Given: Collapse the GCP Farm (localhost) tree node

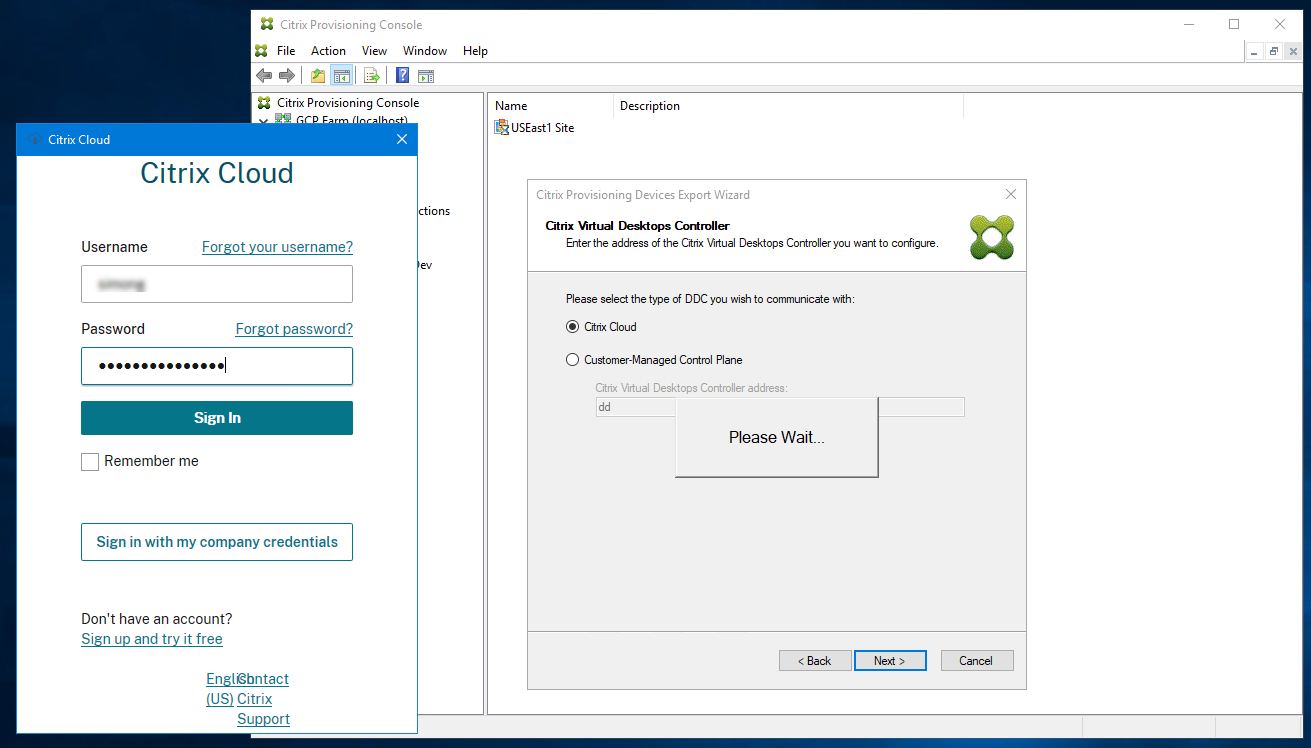Looking at the screenshot, I should click(263, 120).
